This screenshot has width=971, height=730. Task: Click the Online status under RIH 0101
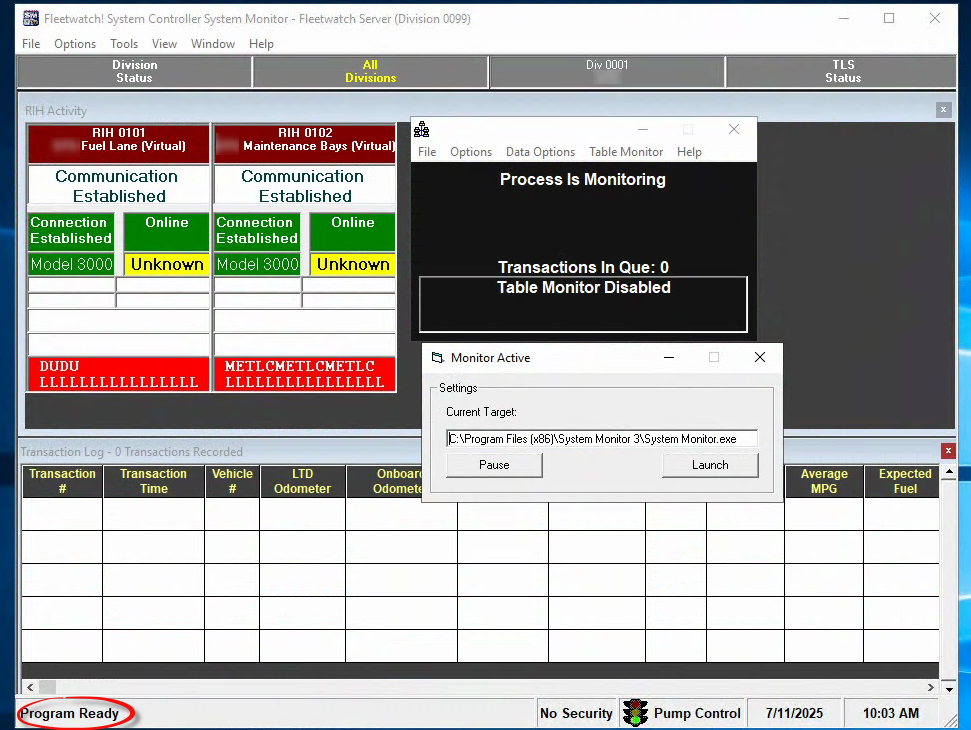(x=167, y=231)
